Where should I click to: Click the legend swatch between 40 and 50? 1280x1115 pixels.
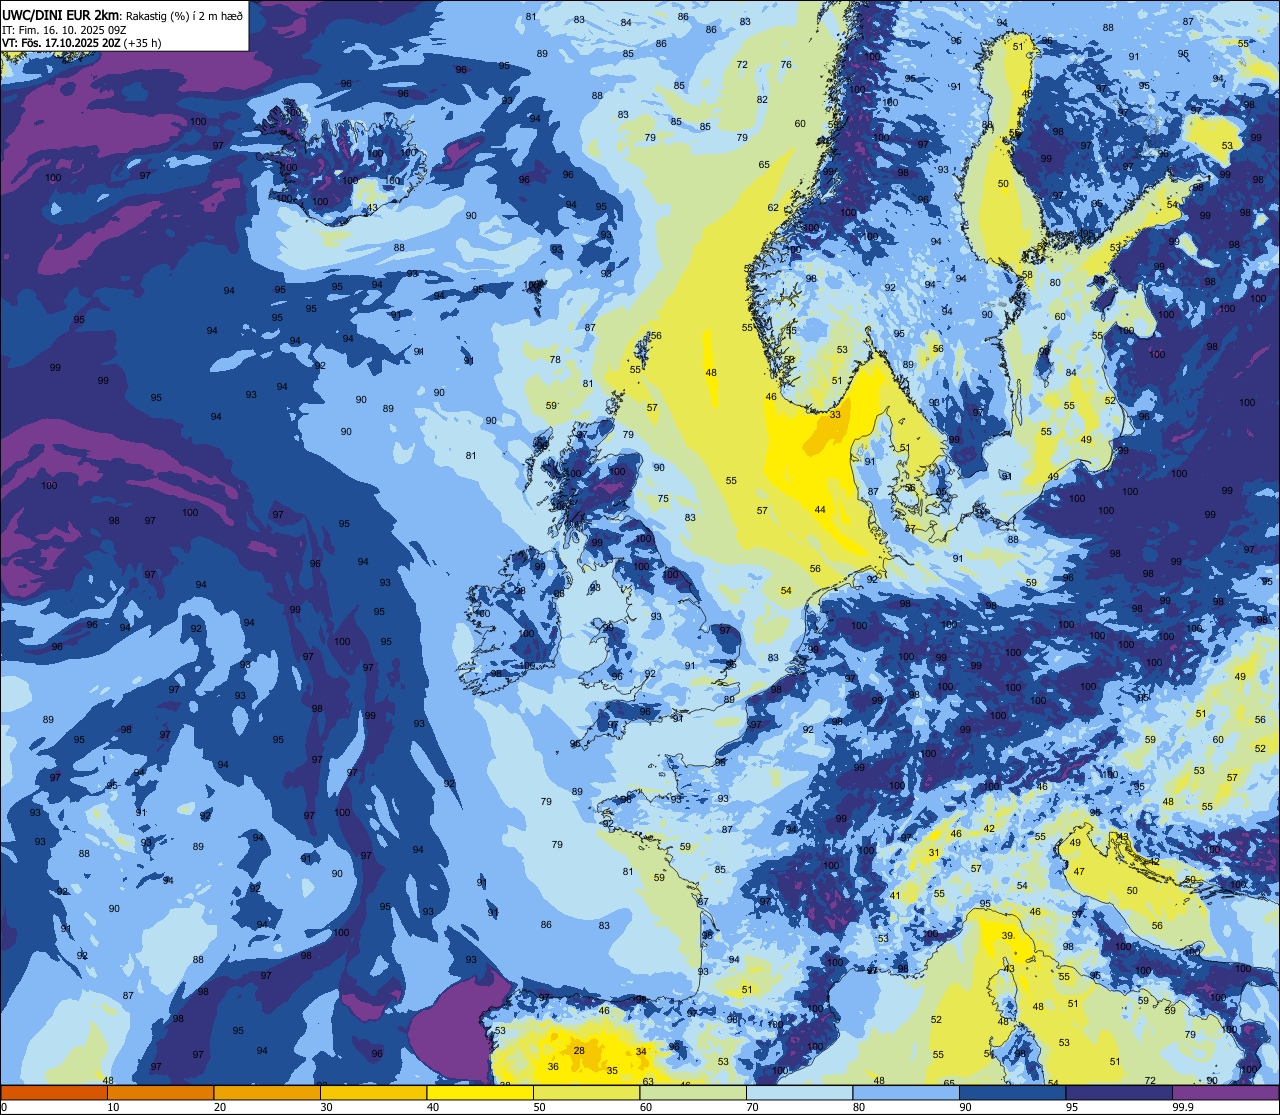479,1093
